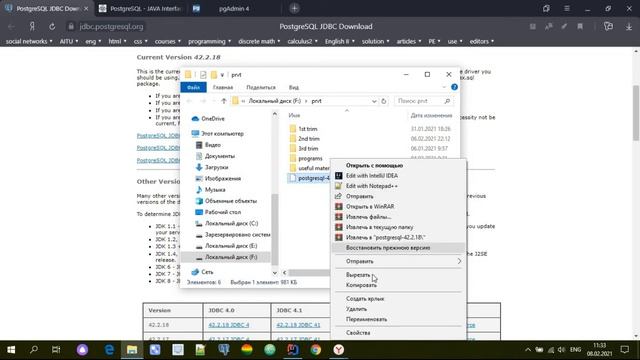Open Свойства from context menu
The height and width of the screenshot is (360, 640).
point(358,333)
